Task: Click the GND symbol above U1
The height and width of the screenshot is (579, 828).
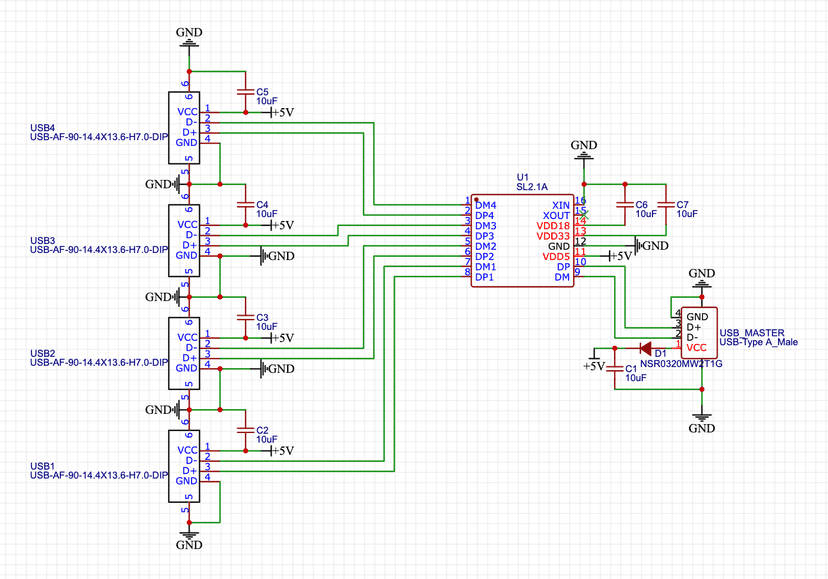Action: click(584, 151)
